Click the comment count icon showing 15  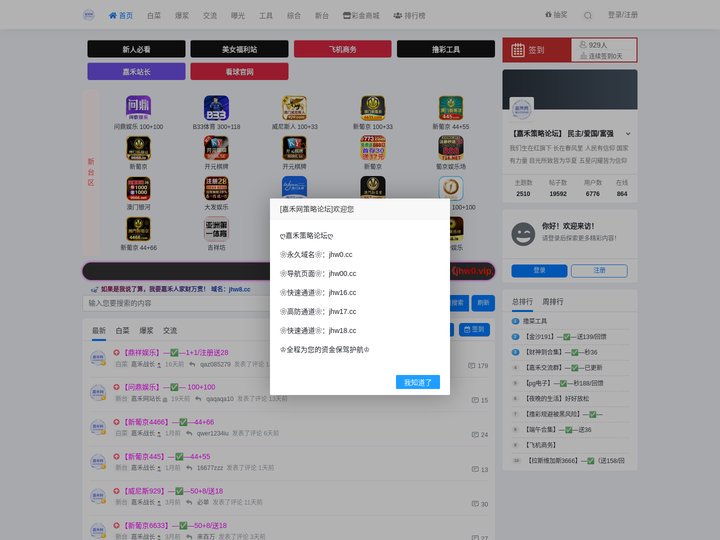475,400
